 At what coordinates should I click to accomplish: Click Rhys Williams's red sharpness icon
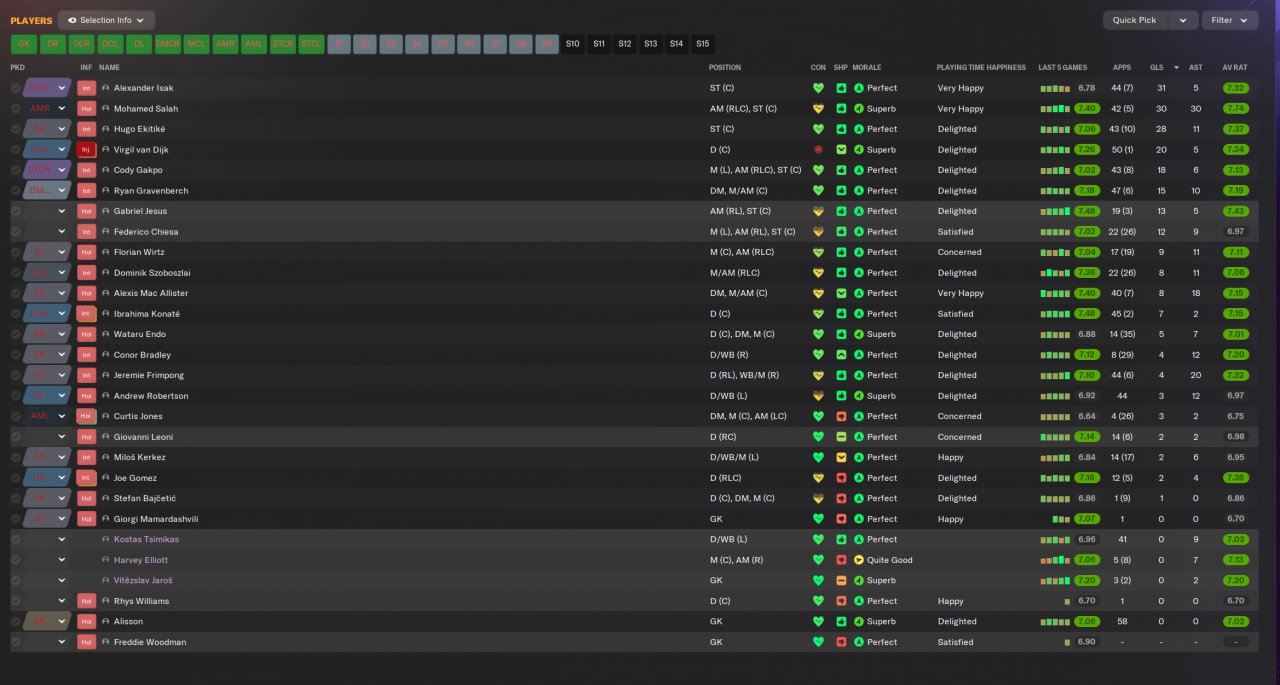[841, 601]
